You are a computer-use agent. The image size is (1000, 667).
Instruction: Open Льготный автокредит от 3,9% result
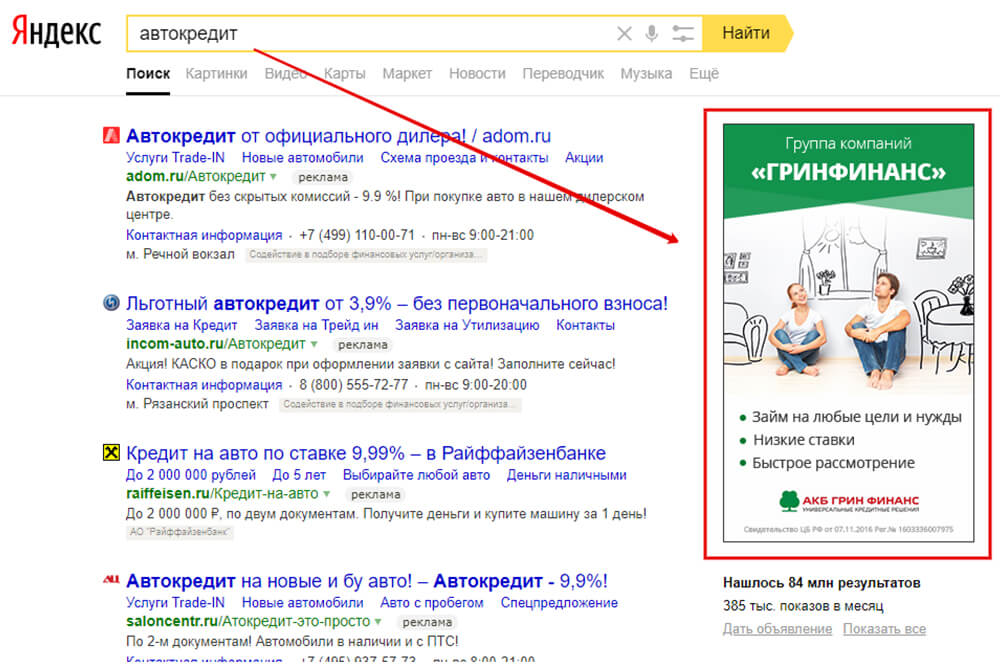click(397, 304)
